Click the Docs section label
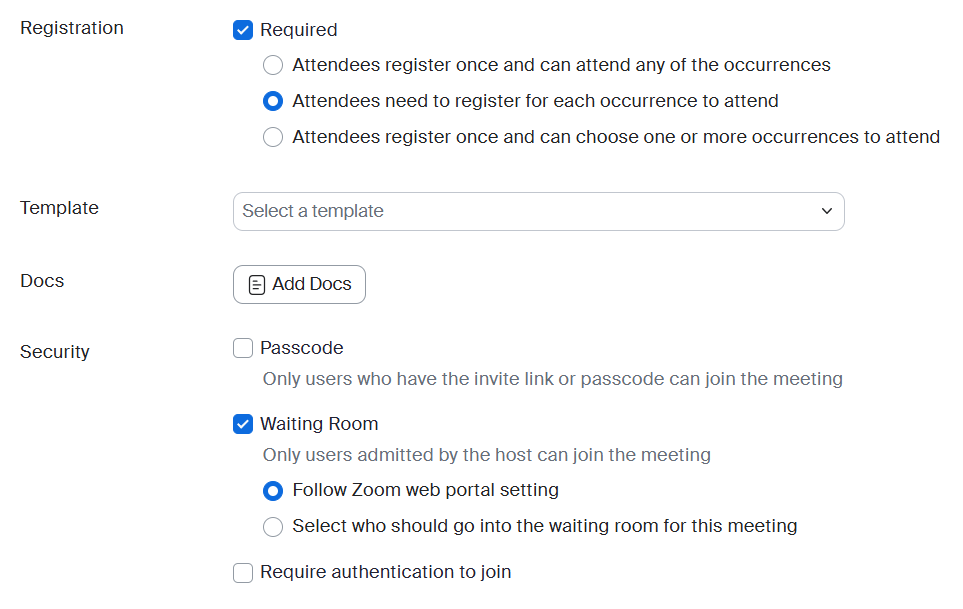Viewport: 963px width, 609px height. coord(42,281)
